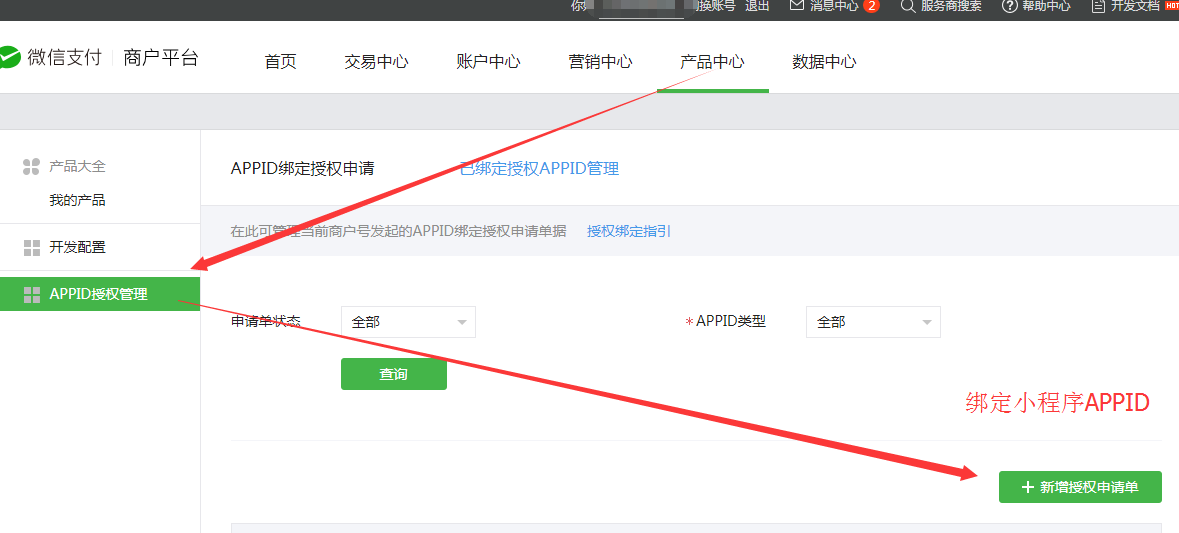Go to 首页 tab
The height and width of the screenshot is (533, 1179).
pyautogui.click(x=280, y=62)
